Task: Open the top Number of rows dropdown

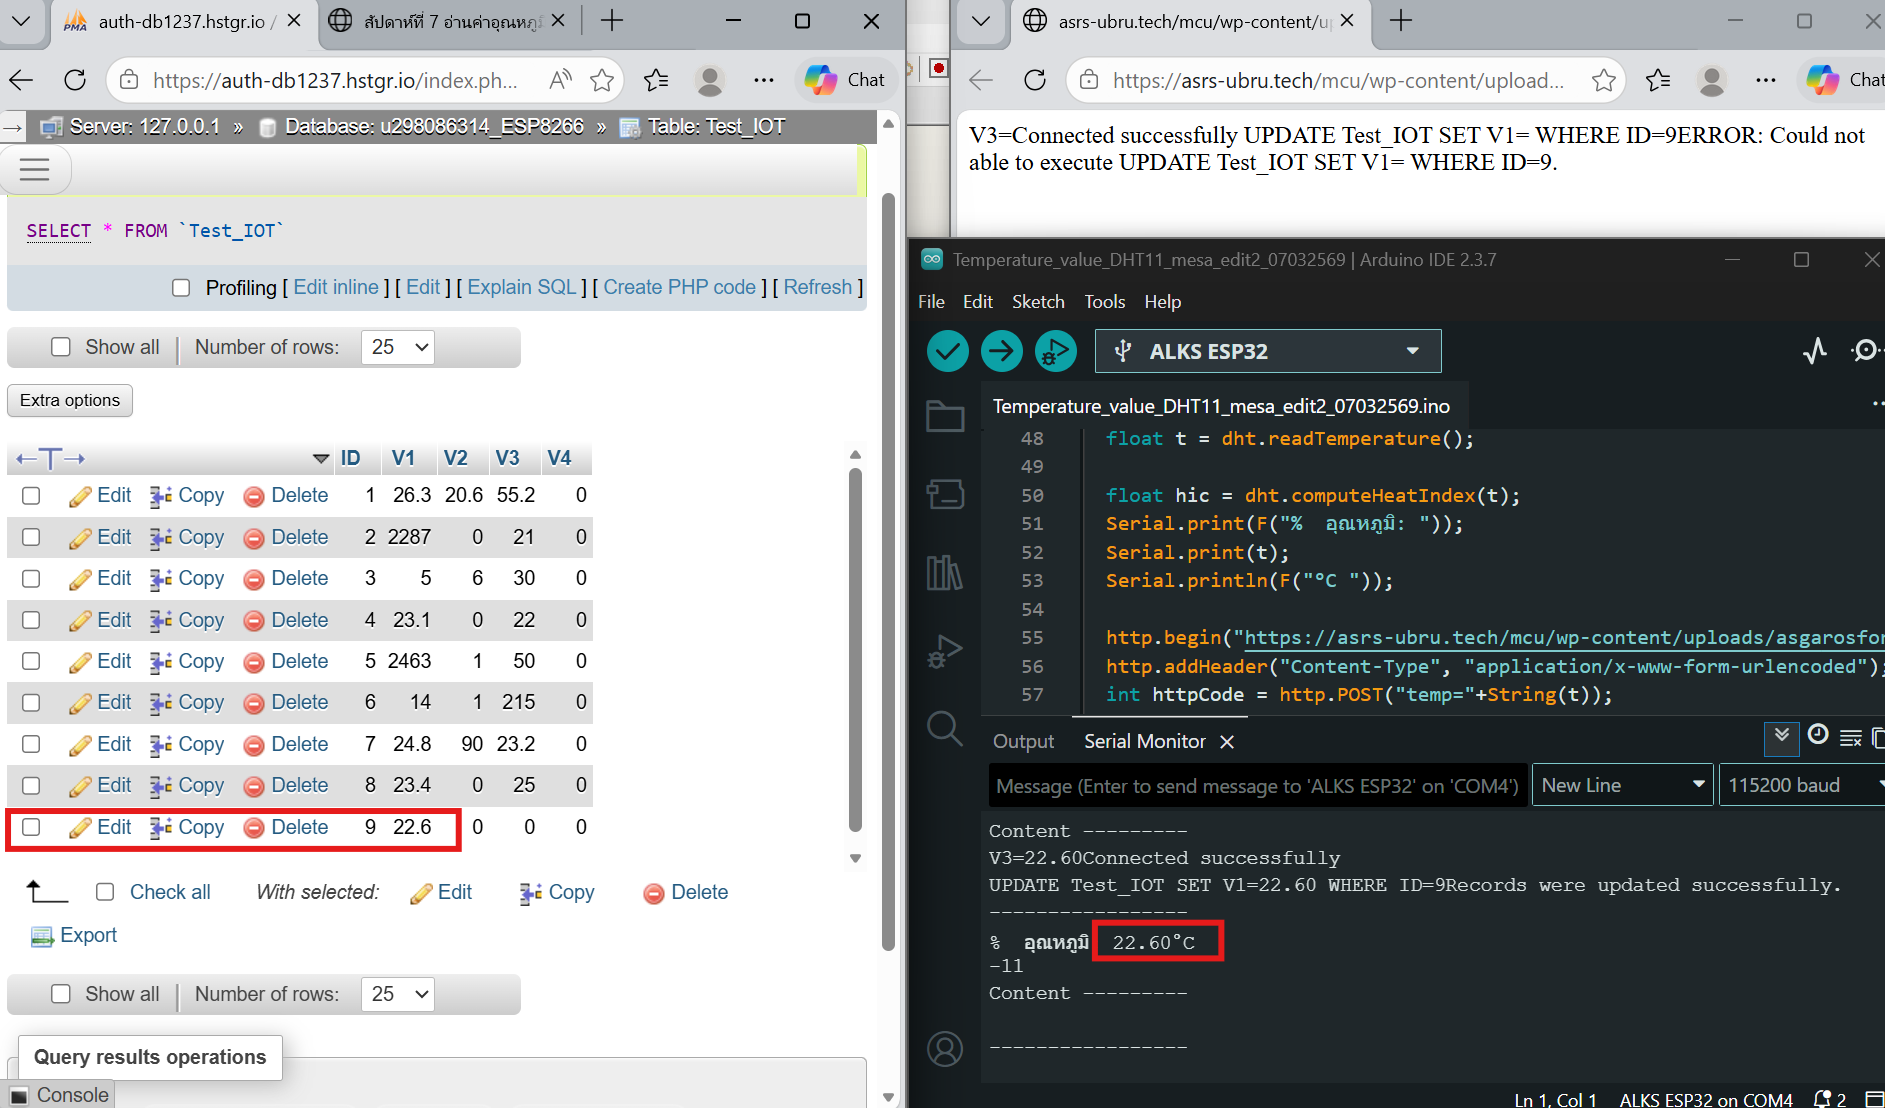Action: coord(398,347)
